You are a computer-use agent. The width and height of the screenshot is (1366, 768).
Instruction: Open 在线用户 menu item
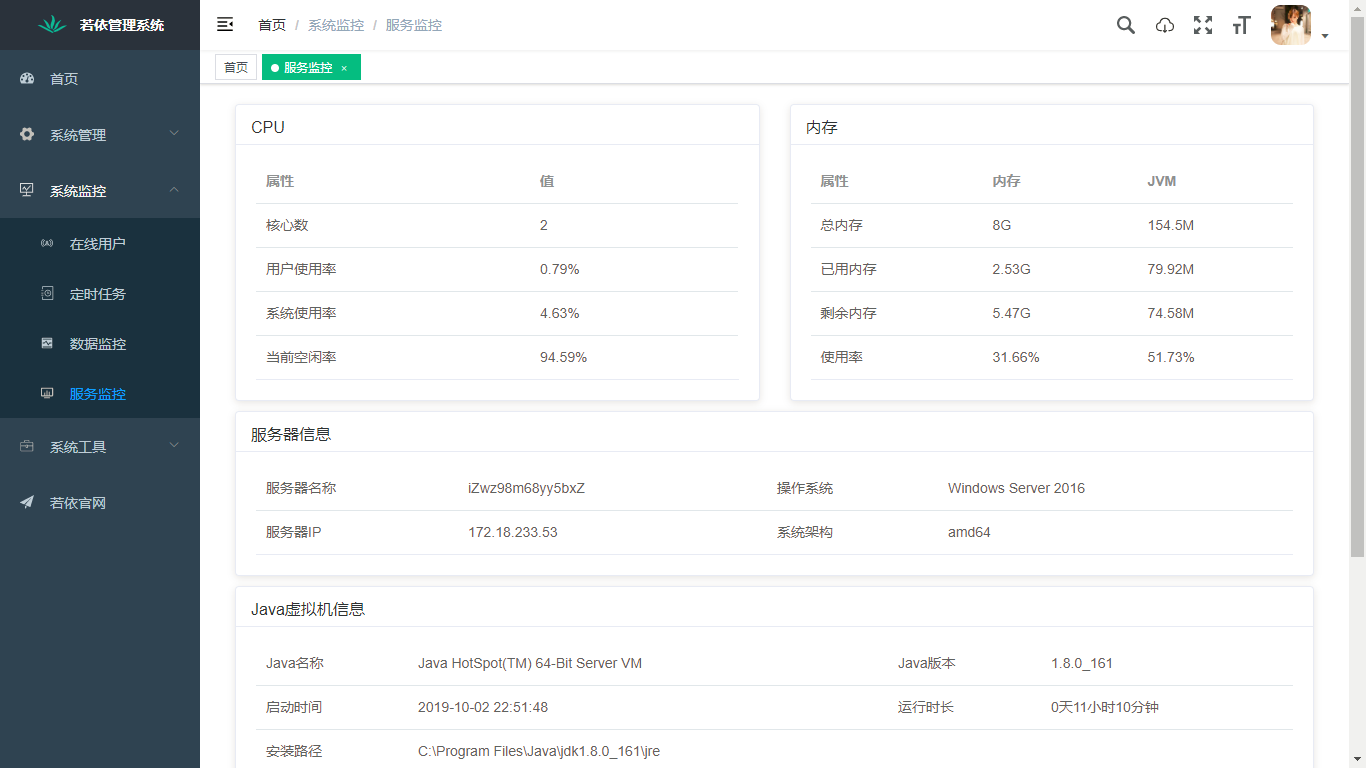100,244
